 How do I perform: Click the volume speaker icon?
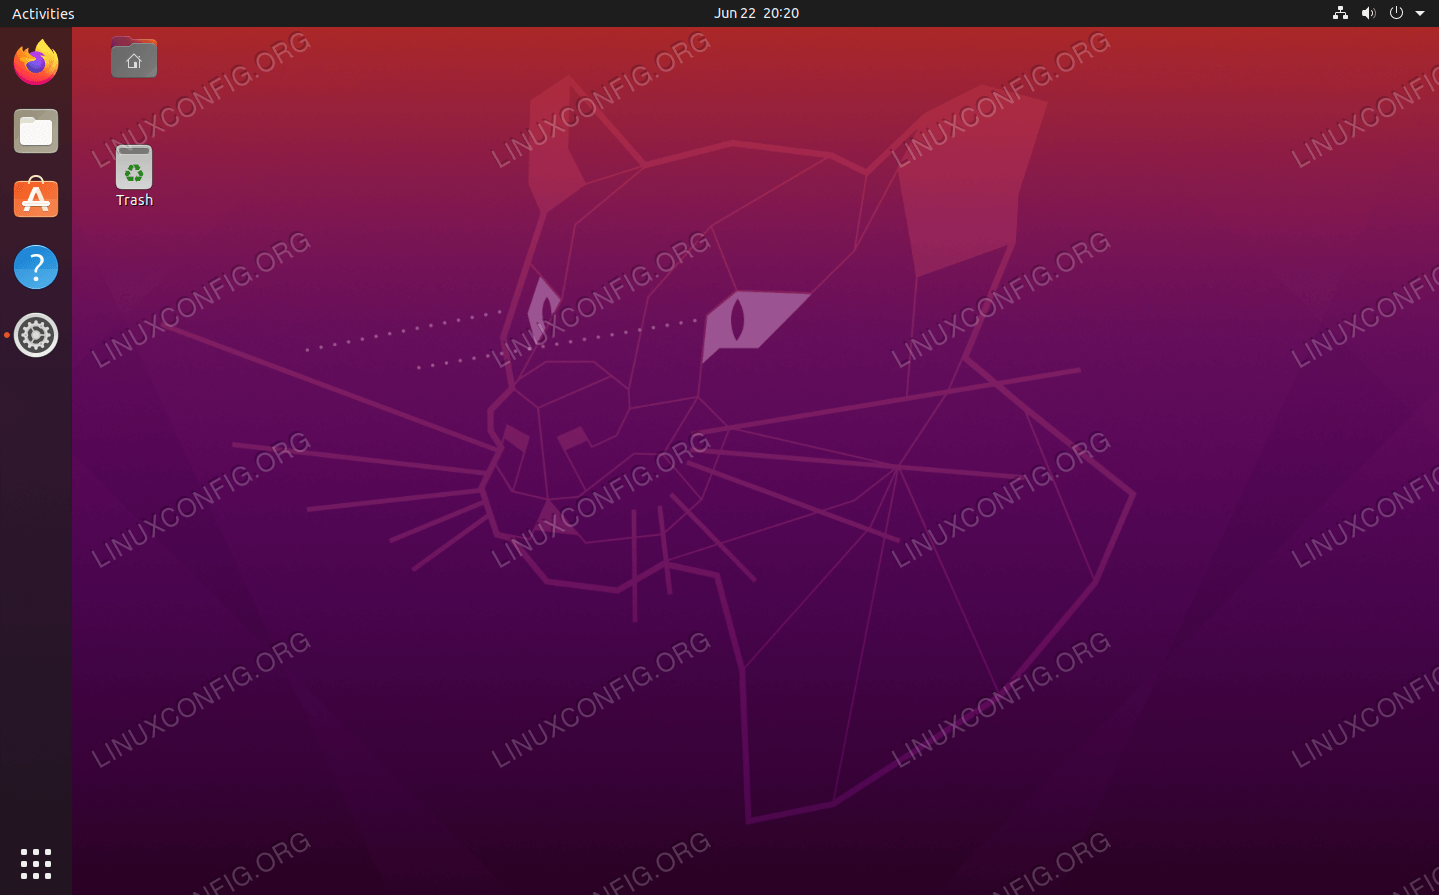(x=1368, y=13)
